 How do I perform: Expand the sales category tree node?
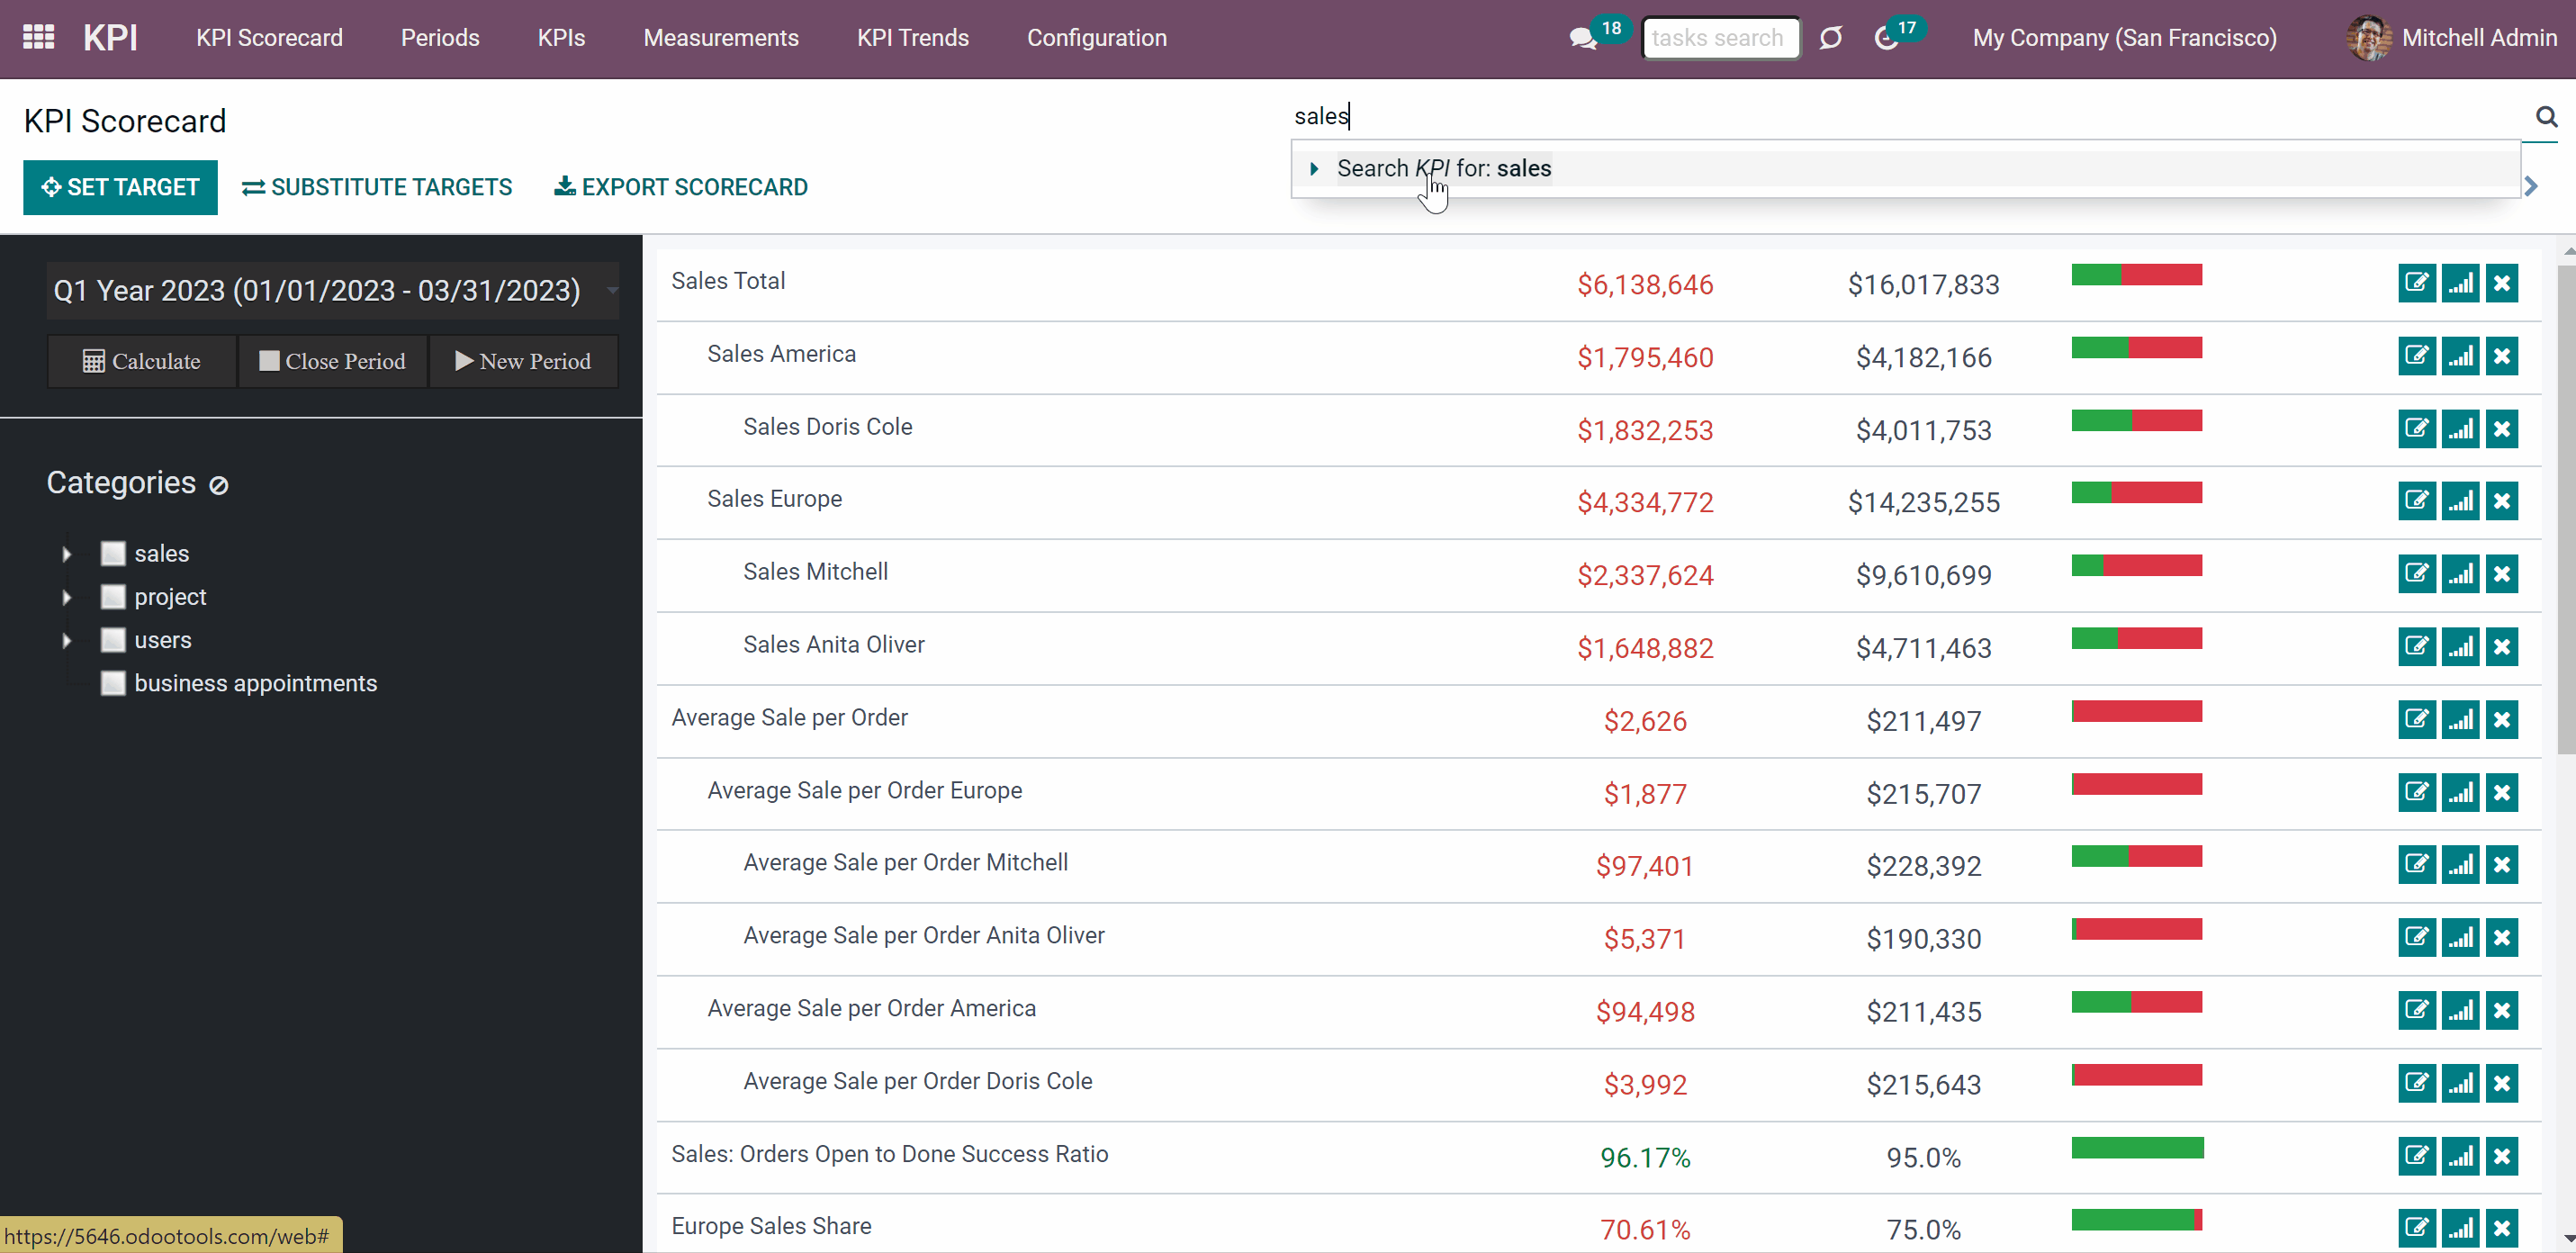67,554
